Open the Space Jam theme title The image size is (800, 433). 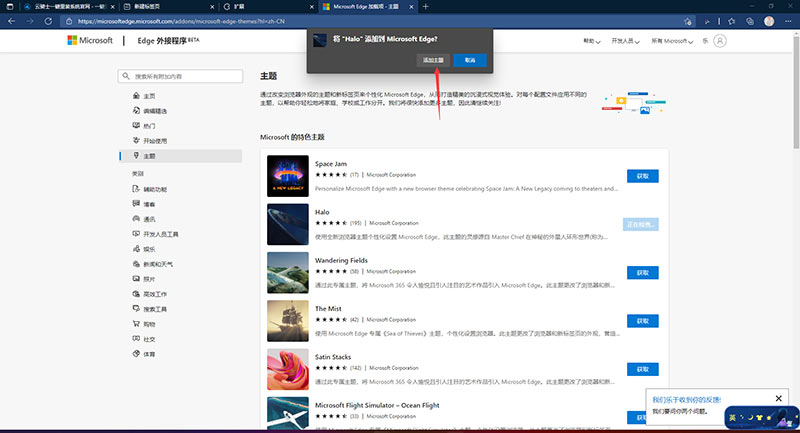click(331, 164)
